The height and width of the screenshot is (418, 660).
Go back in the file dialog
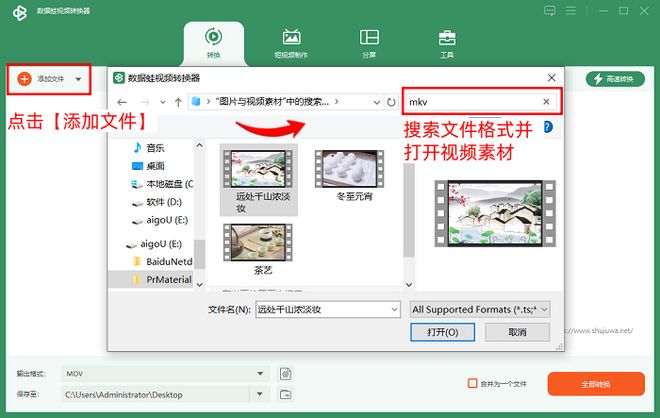point(122,102)
